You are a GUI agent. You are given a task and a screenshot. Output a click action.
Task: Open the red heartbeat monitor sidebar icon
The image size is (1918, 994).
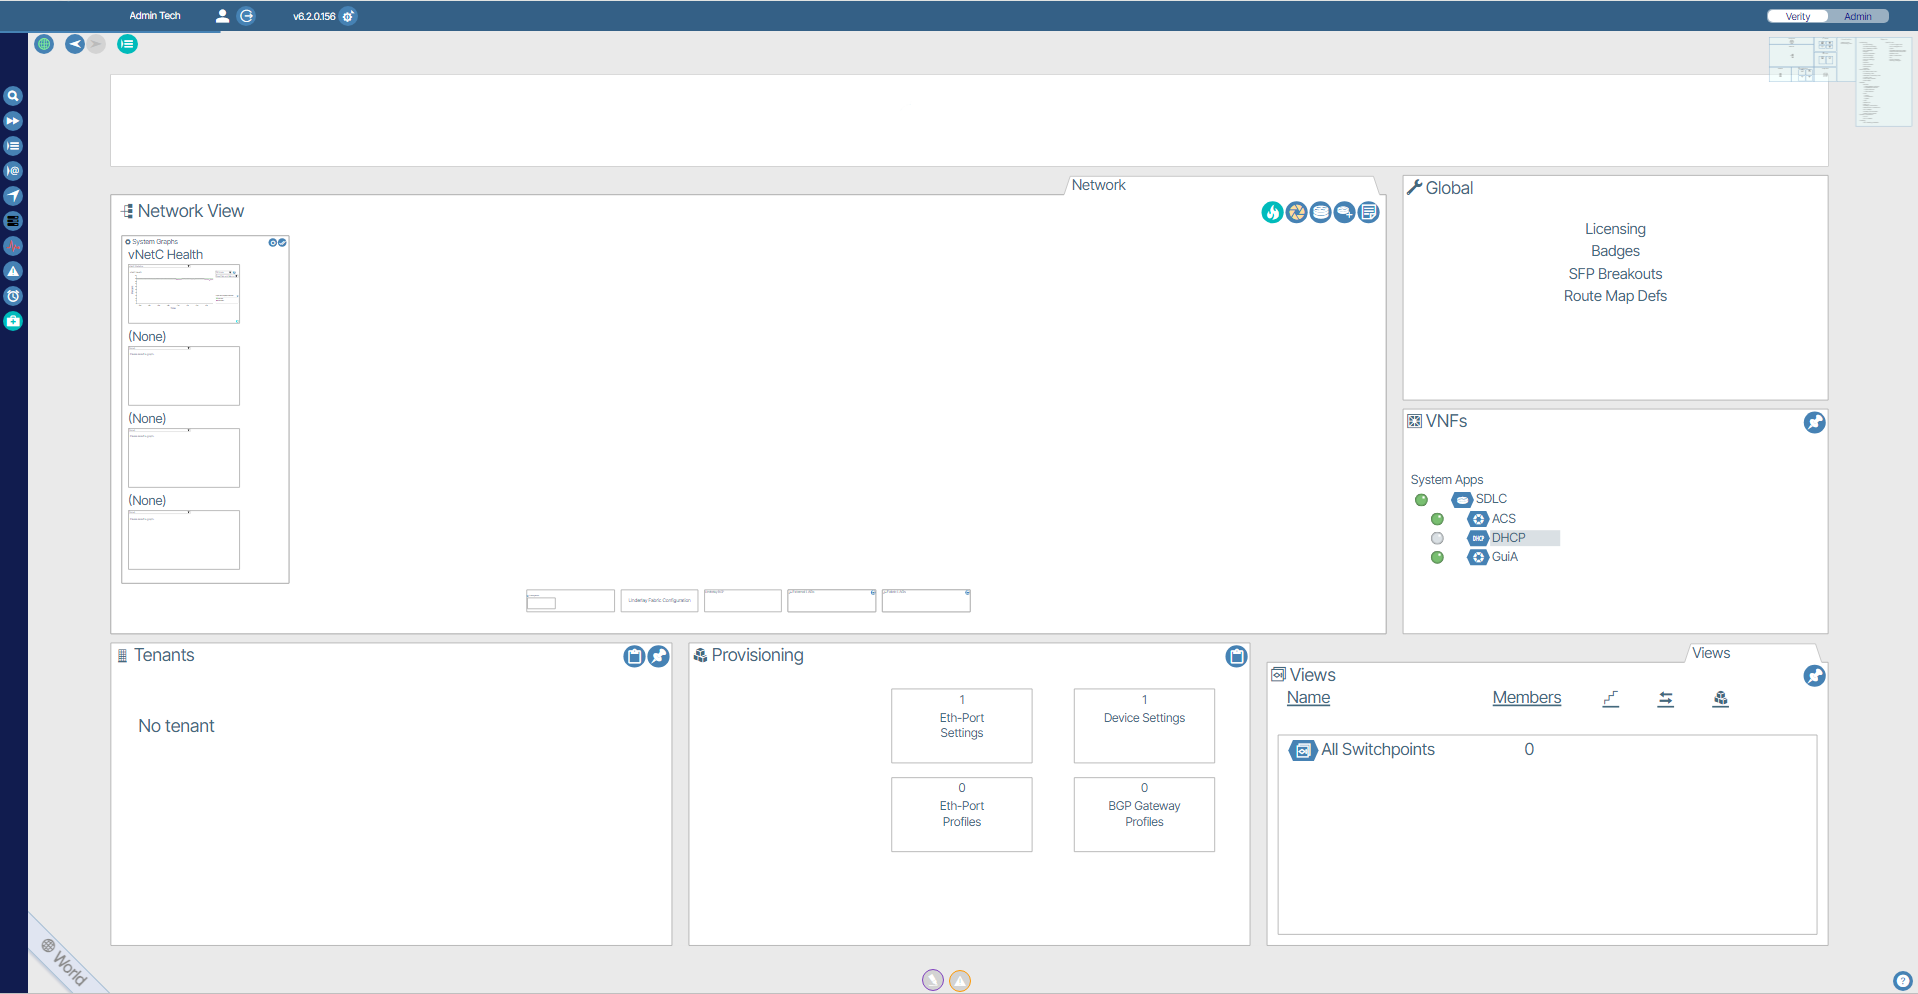pos(13,246)
